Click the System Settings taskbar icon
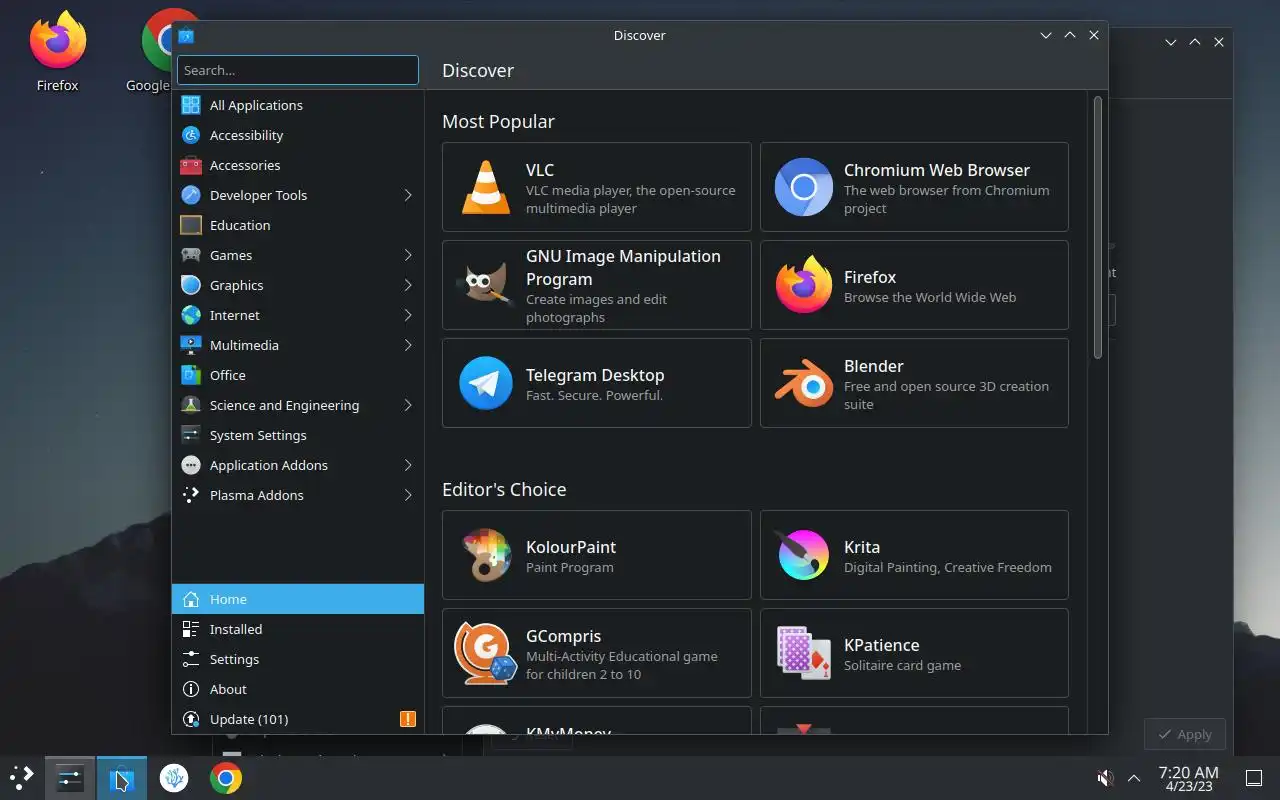Viewport: 1280px width, 800px height. [69, 778]
